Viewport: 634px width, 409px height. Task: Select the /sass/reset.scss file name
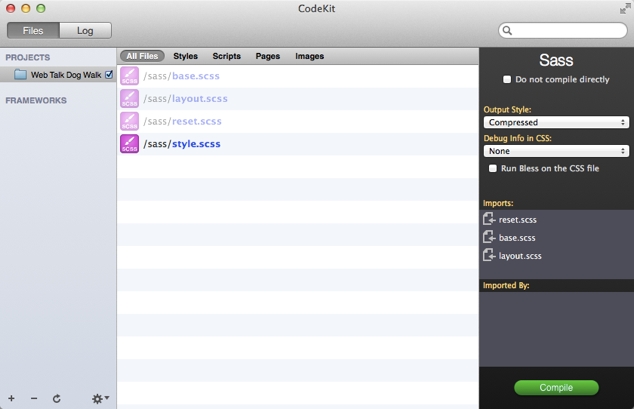182,121
